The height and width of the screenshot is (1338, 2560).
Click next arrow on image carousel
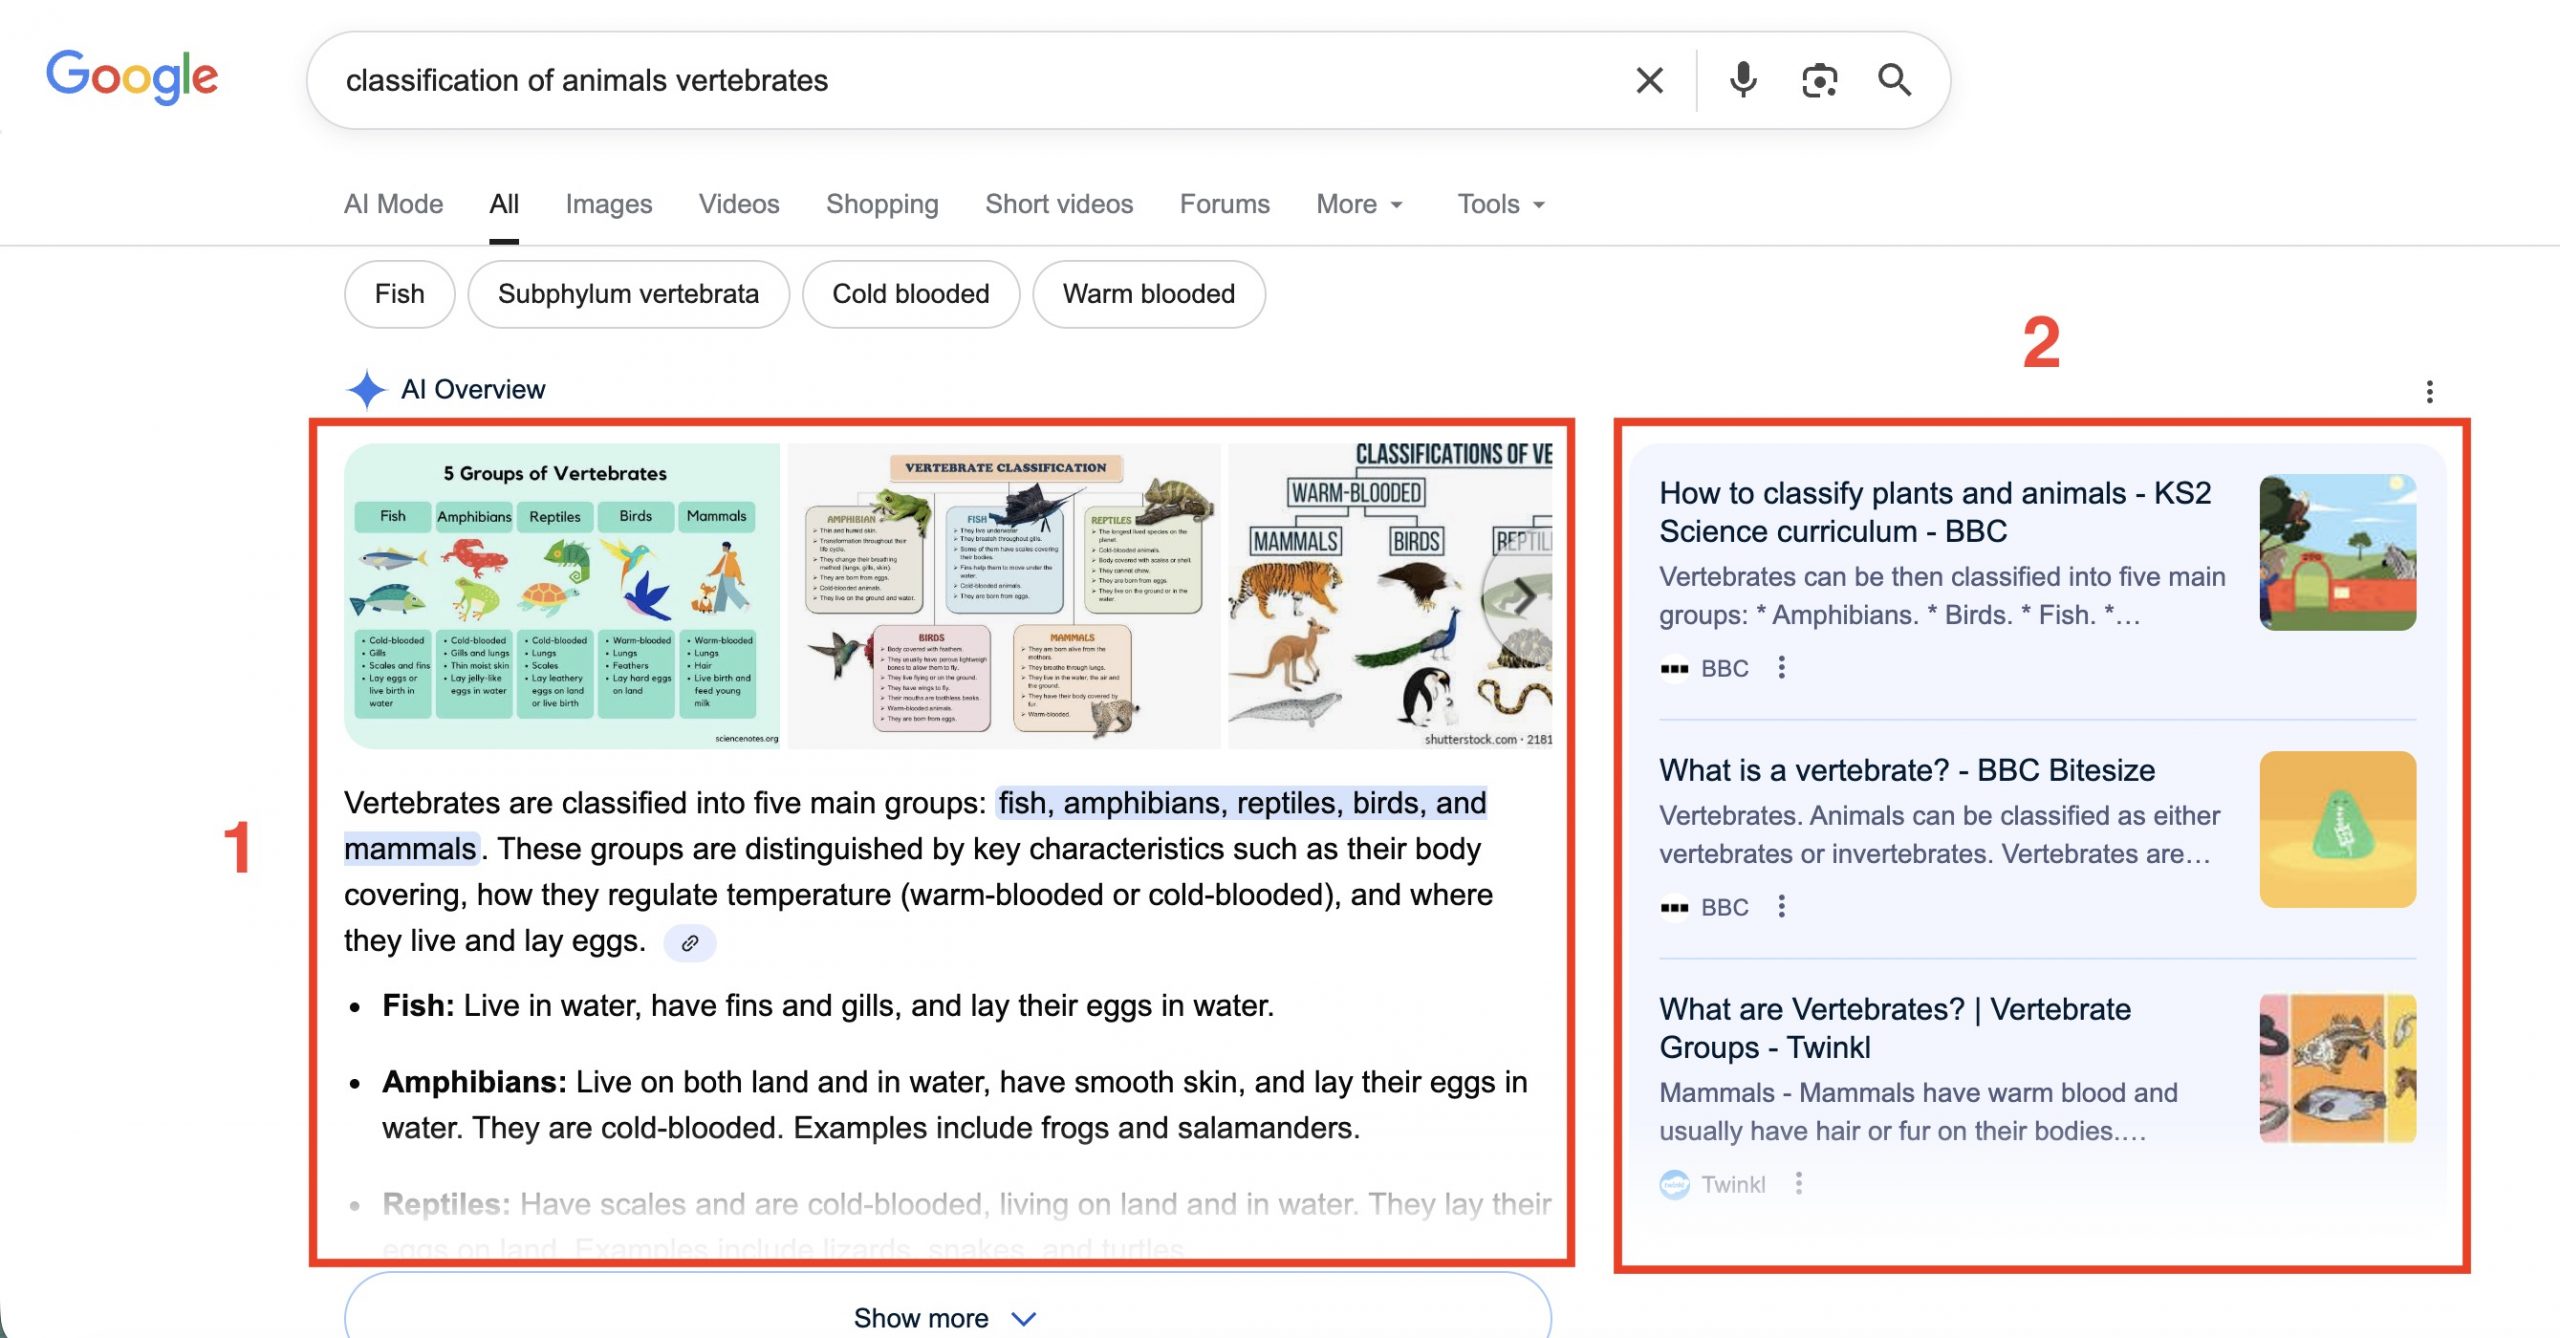point(1523,597)
